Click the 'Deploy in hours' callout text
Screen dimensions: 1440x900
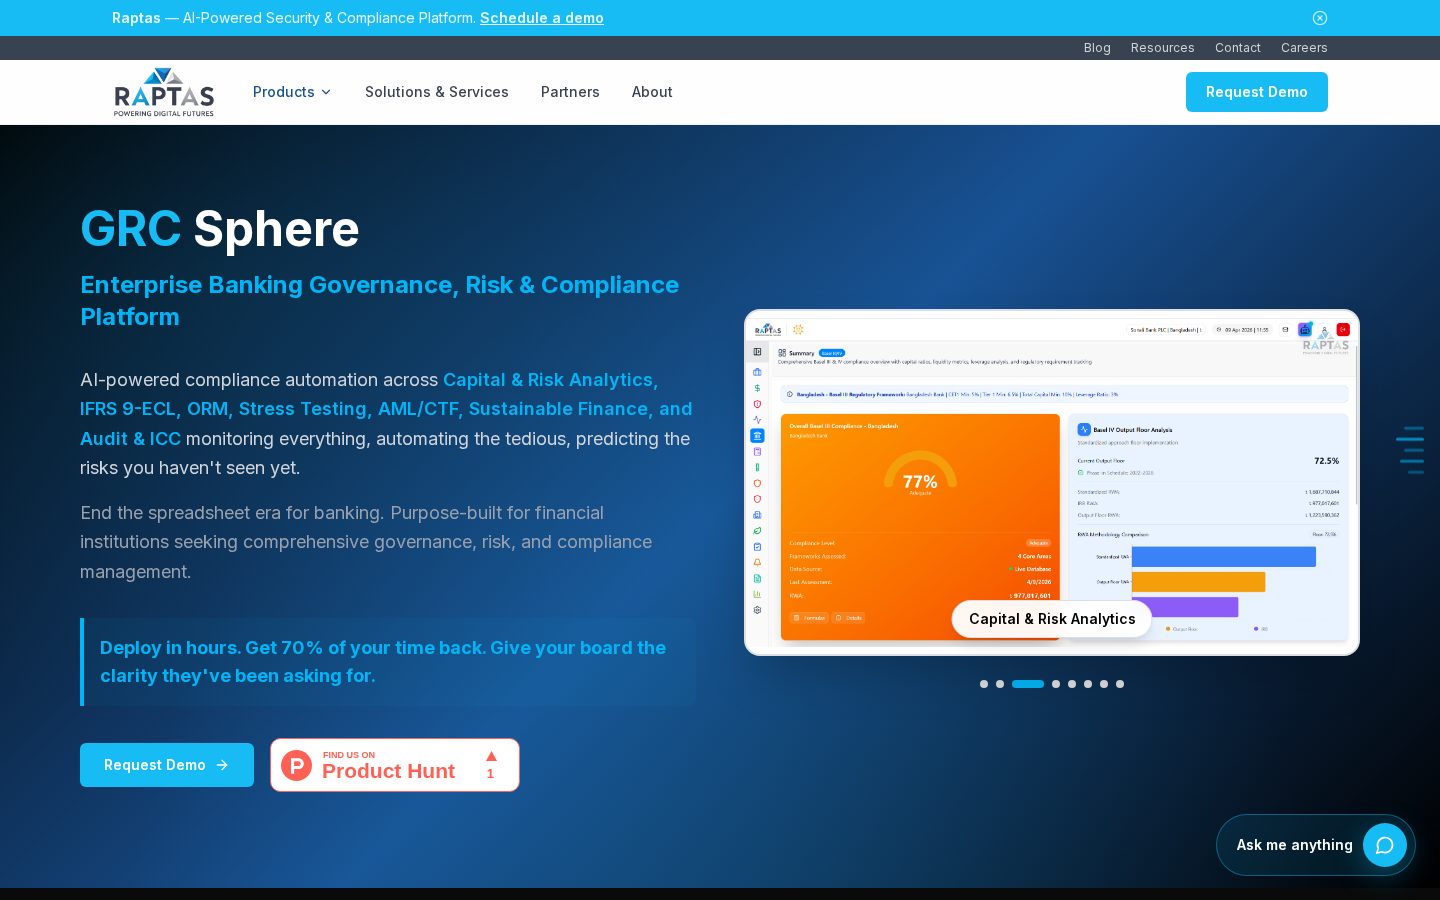383,662
